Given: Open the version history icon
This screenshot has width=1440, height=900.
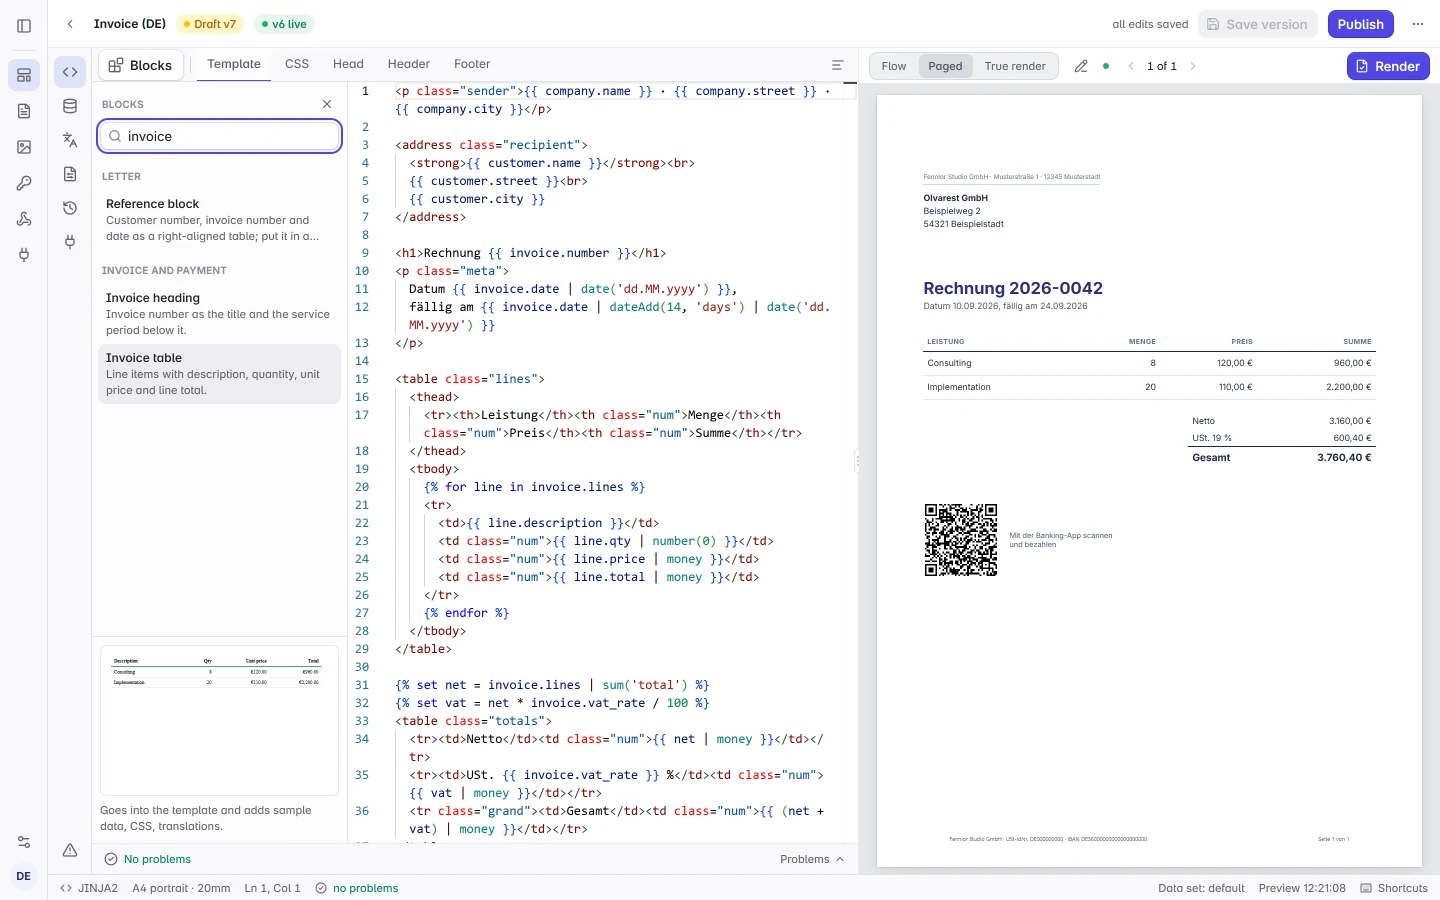Looking at the screenshot, I should [70, 208].
